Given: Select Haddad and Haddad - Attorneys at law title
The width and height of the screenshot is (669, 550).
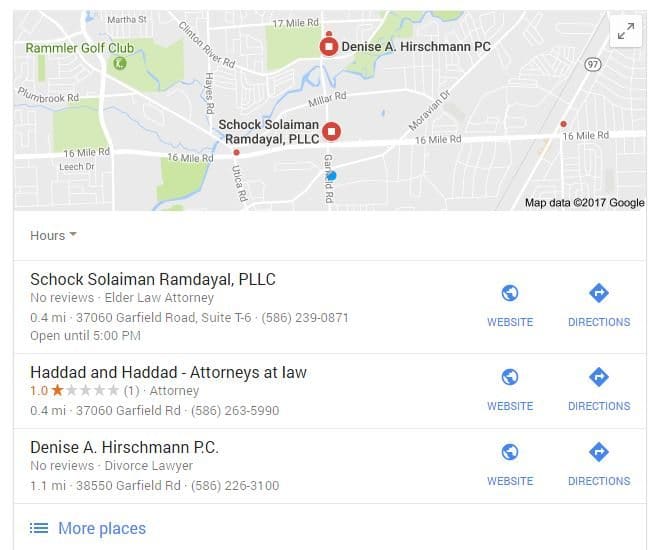Looking at the screenshot, I should (169, 372).
